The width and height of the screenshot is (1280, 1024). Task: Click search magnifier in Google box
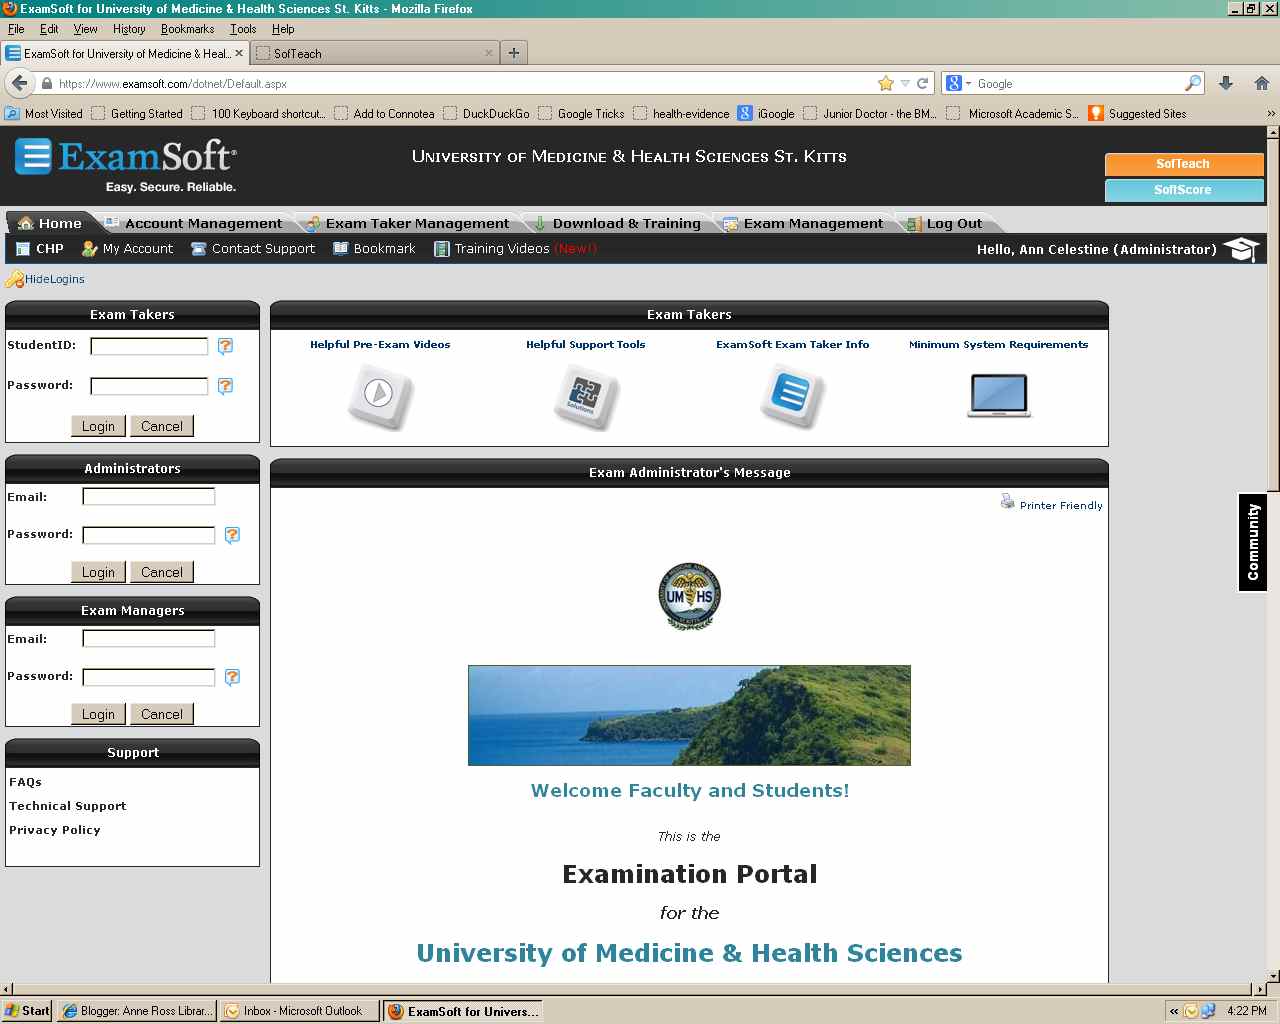click(x=1193, y=83)
